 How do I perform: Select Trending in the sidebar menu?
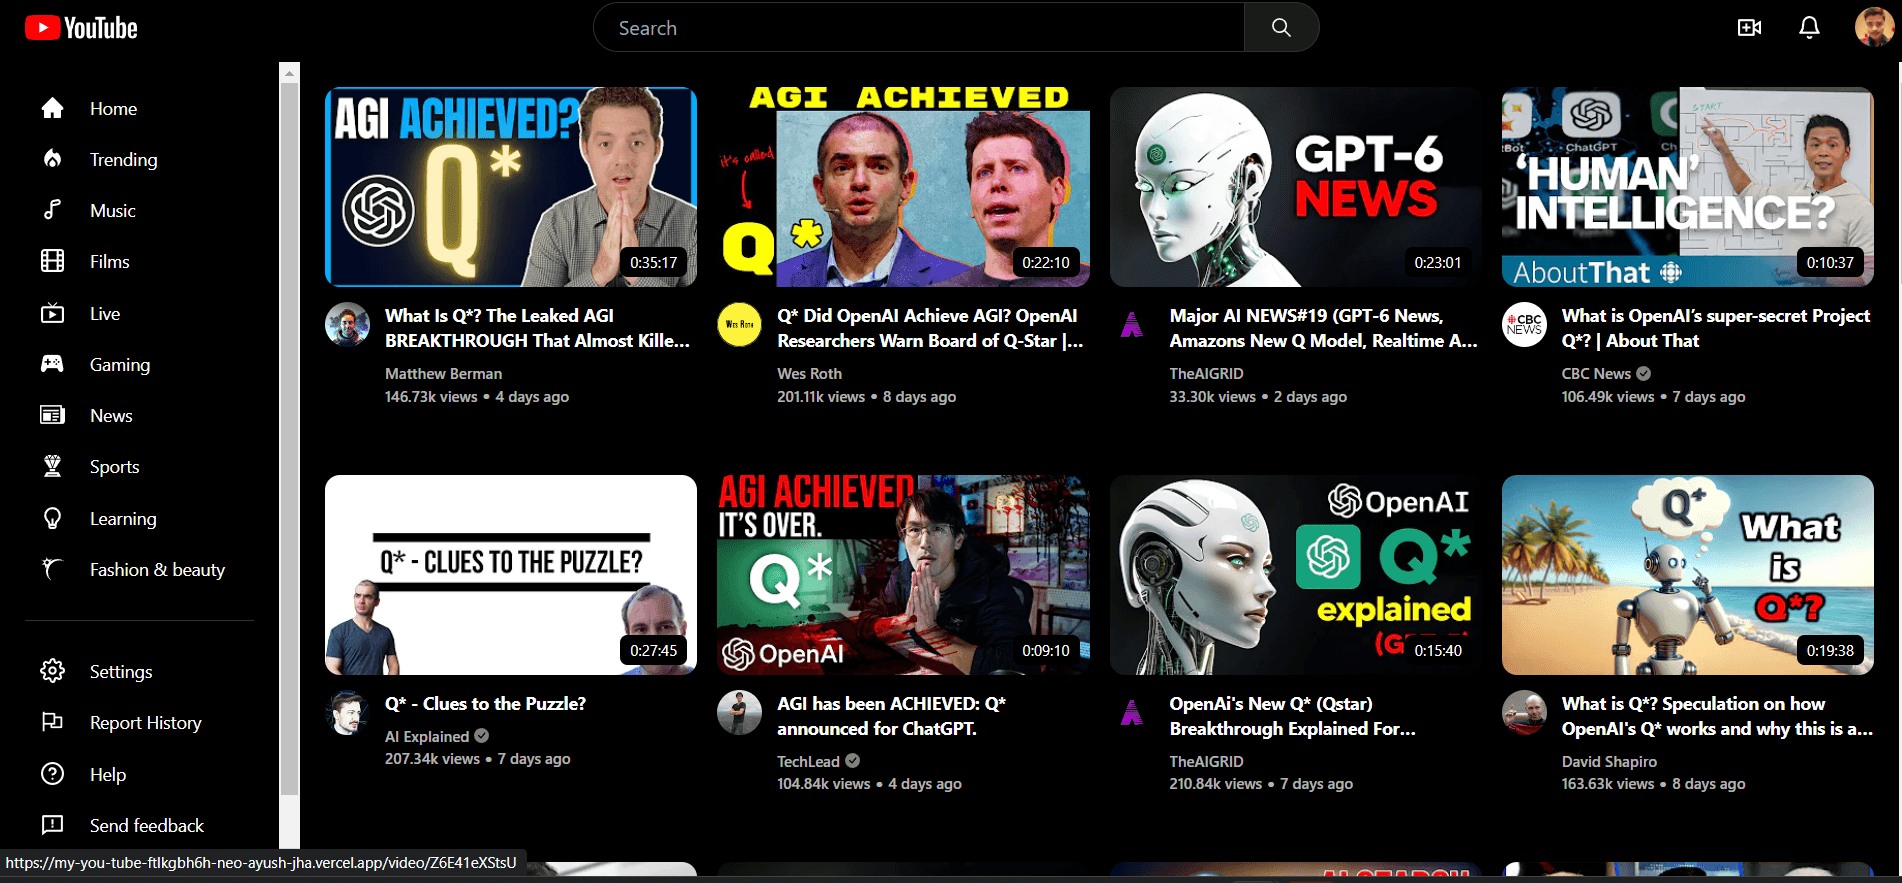(123, 159)
